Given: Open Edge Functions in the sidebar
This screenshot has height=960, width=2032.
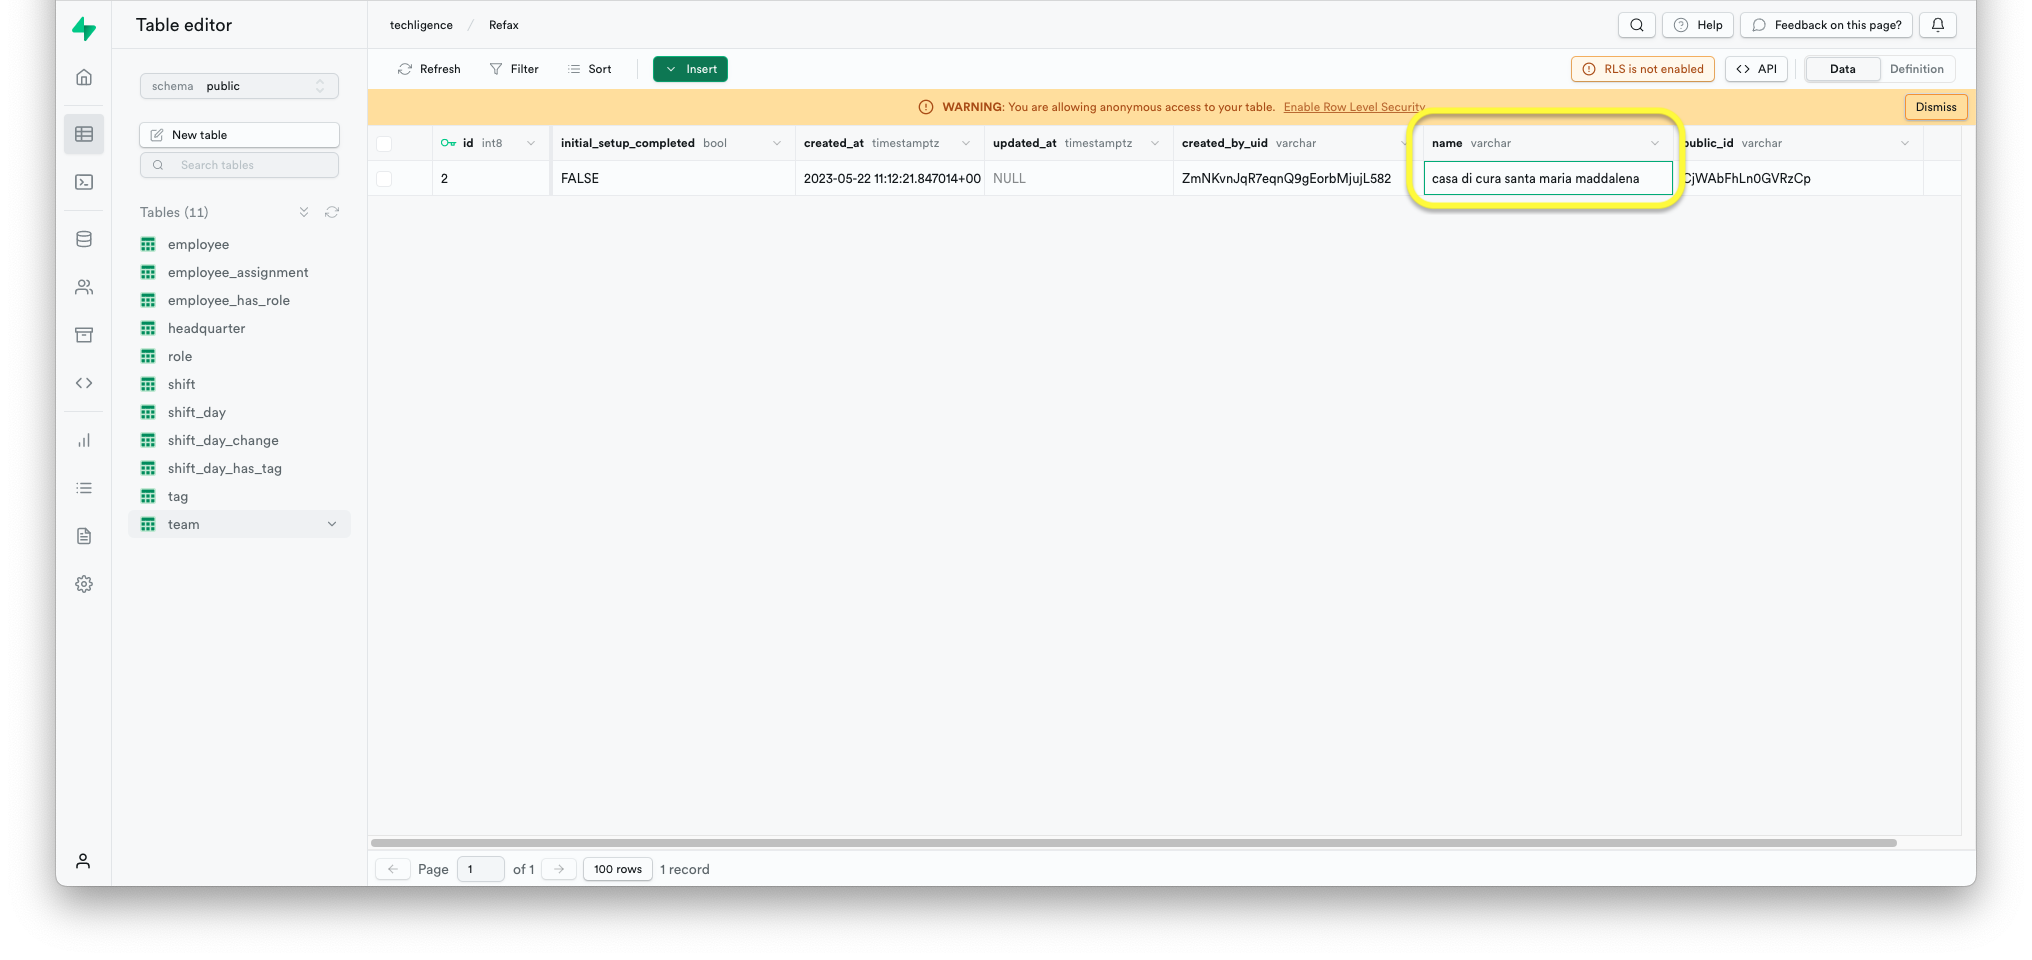Looking at the screenshot, I should (x=84, y=382).
